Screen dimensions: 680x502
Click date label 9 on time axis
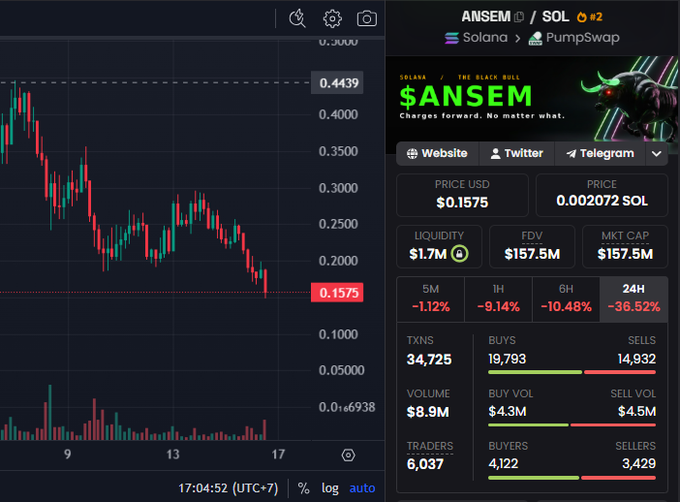tap(67, 454)
